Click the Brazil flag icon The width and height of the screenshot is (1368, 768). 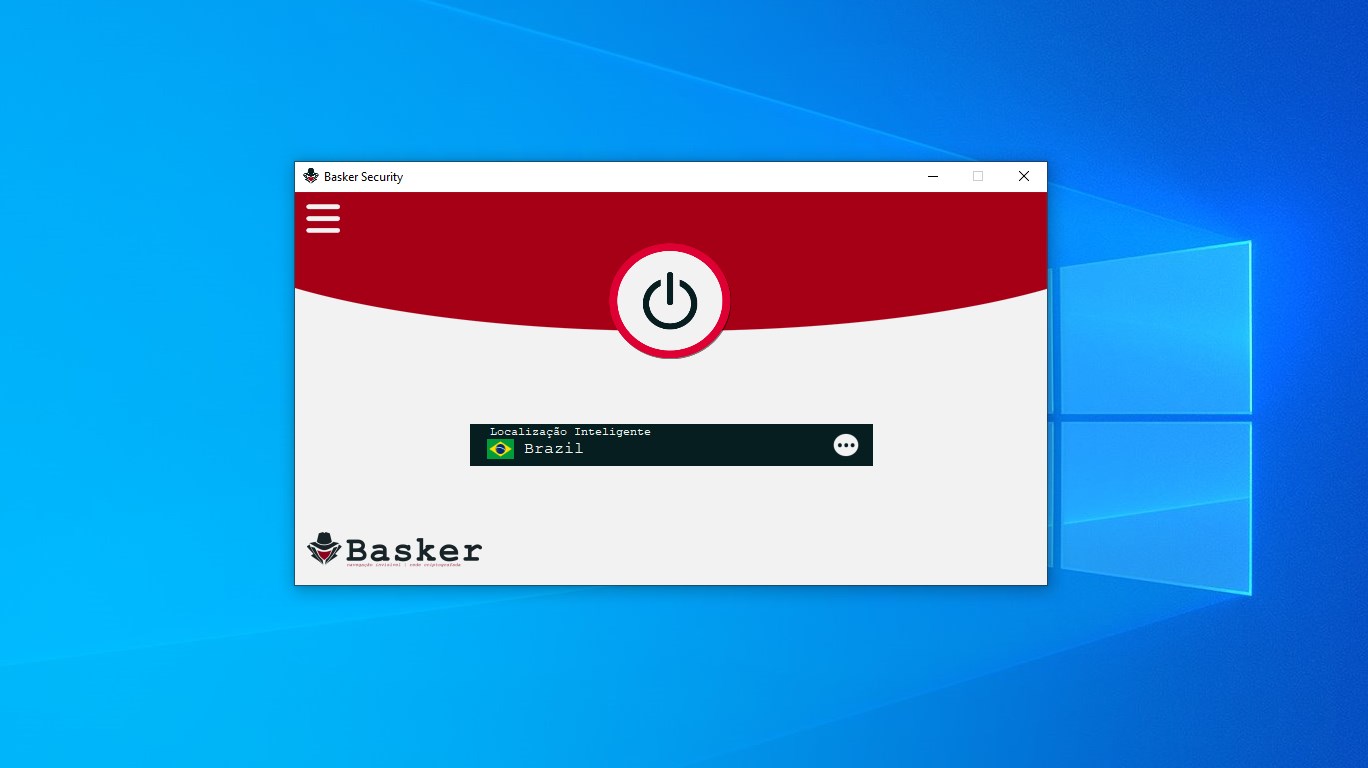(x=500, y=449)
